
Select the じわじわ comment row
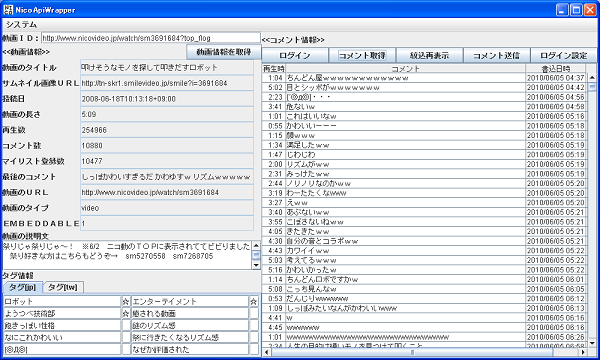424,155
